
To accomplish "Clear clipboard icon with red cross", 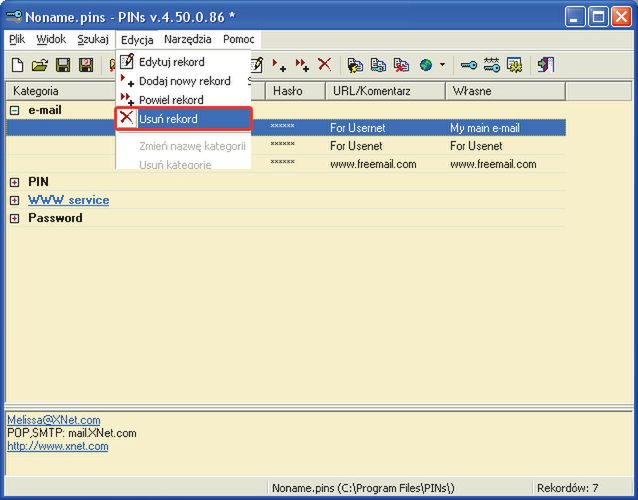I will pos(401,65).
